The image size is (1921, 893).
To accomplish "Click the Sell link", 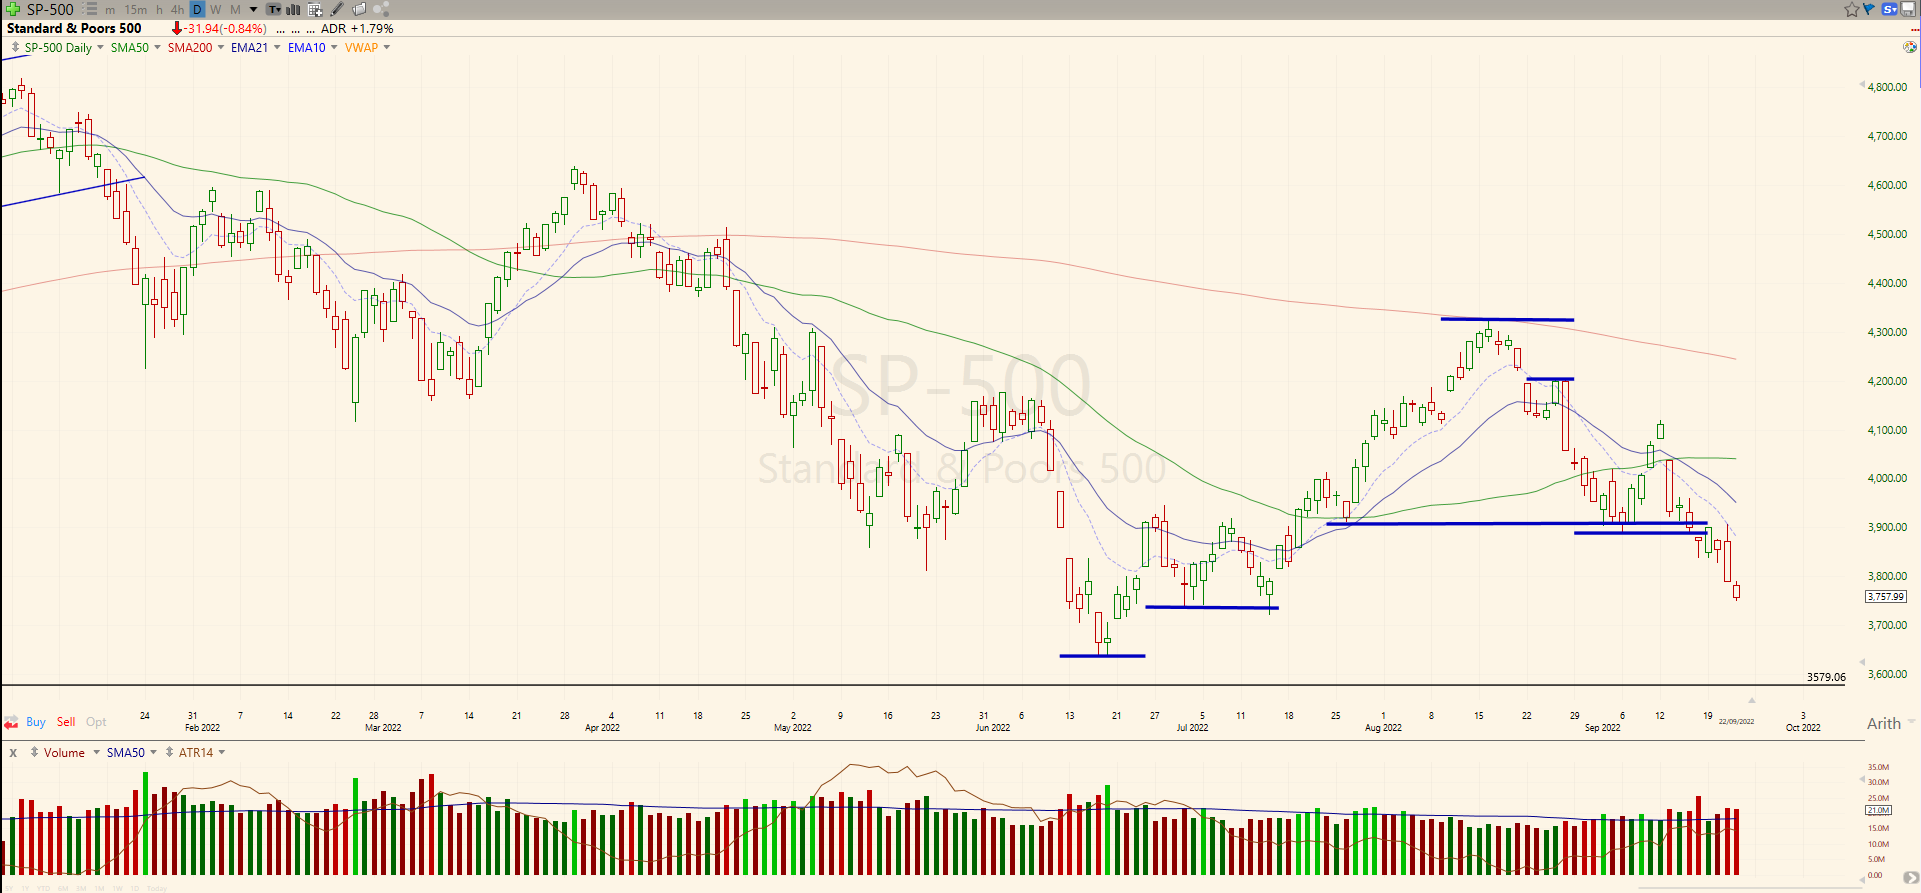I will [x=66, y=722].
